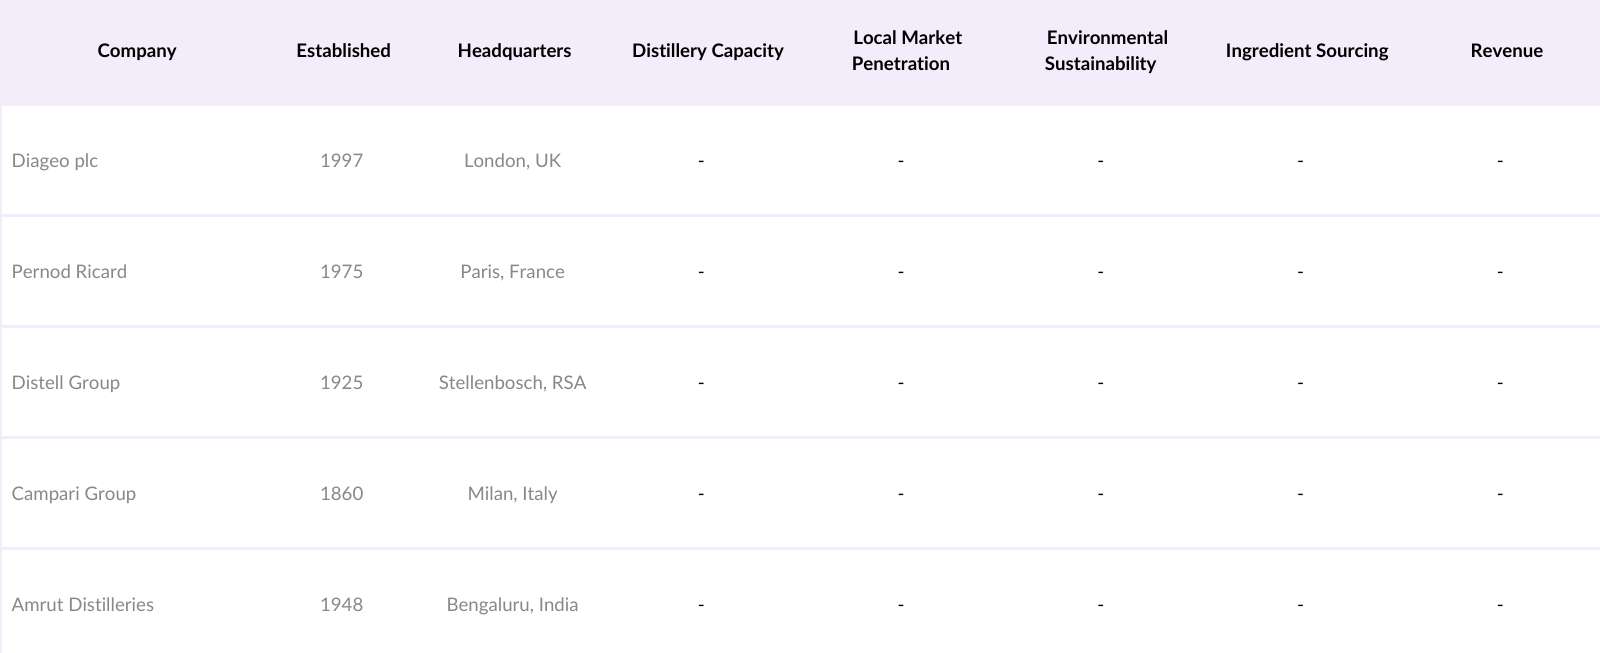Viewport: 1600px width, 653px height.
Task: Click the London, UK headquarters cell
Action: [512, 160]
